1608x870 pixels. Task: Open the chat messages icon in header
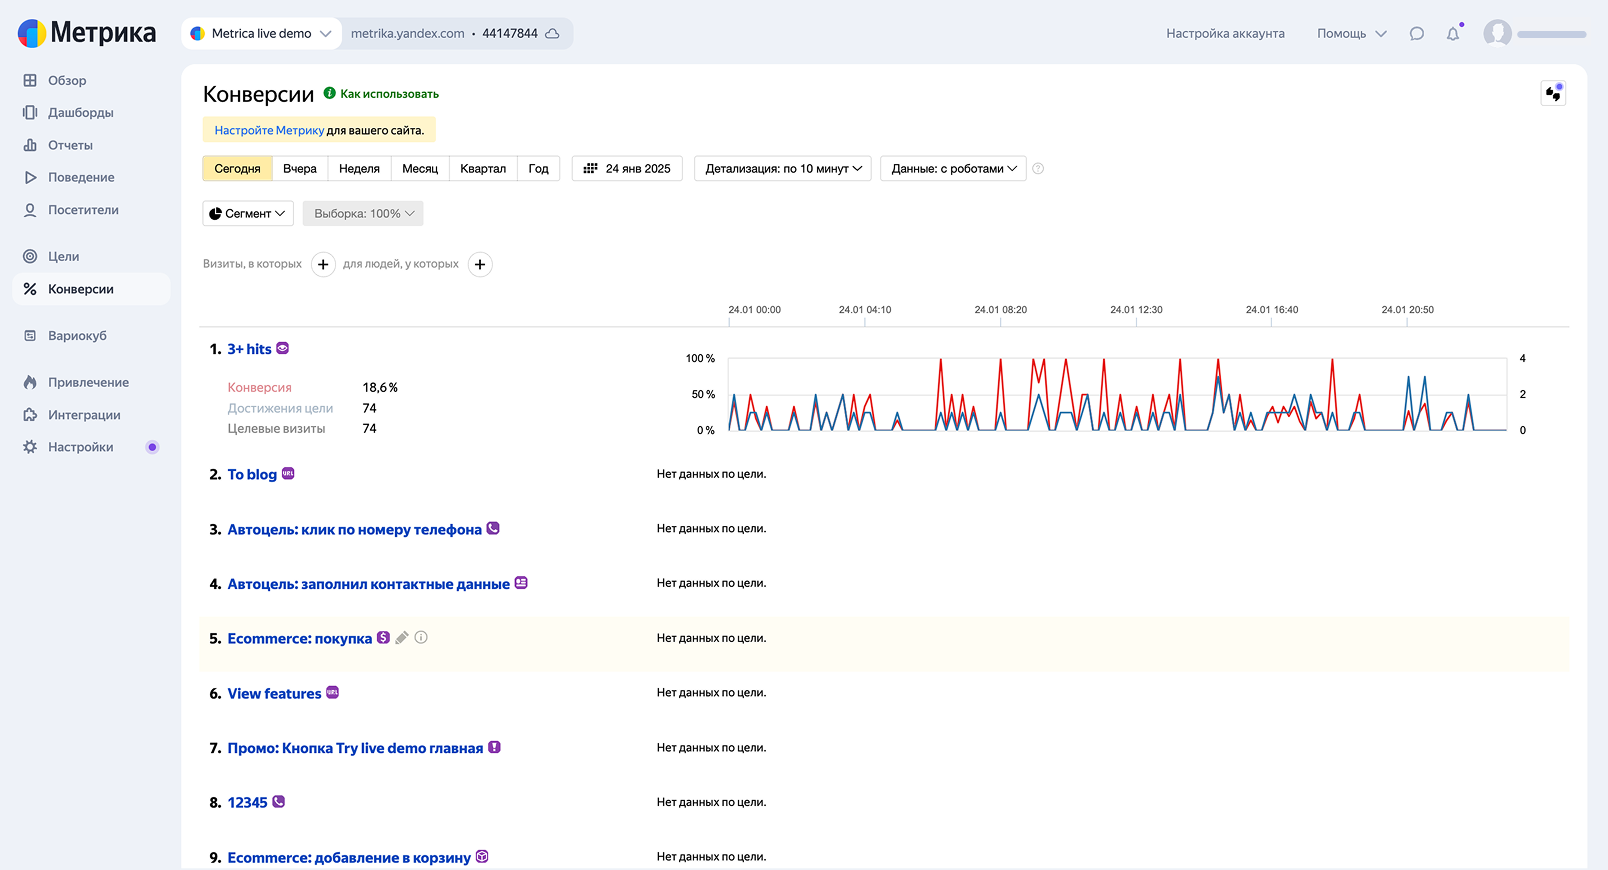click(x=1416, y=34)
